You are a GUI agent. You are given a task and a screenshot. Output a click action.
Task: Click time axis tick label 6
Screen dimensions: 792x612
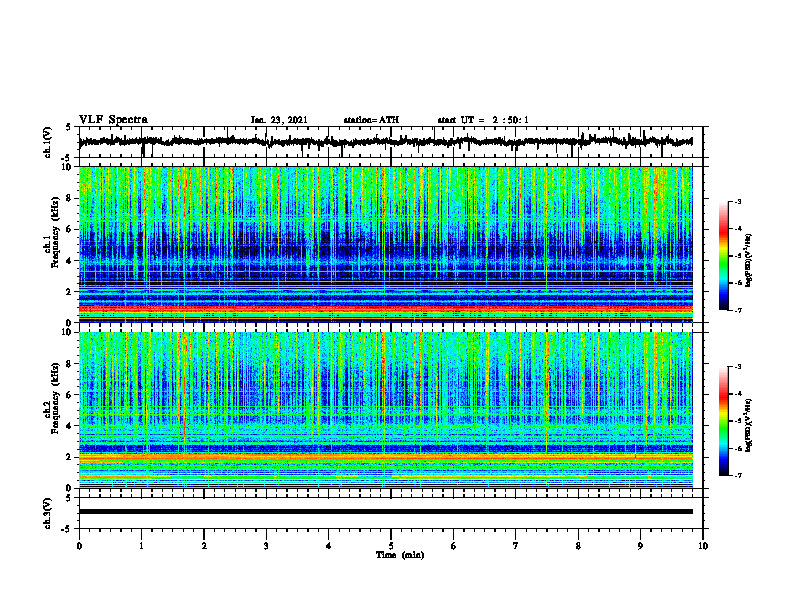tap(454, 546)
